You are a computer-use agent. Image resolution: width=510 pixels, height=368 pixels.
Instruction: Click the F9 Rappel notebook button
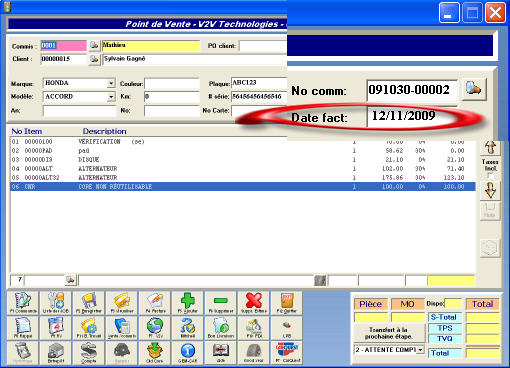[x=23, y=328]
